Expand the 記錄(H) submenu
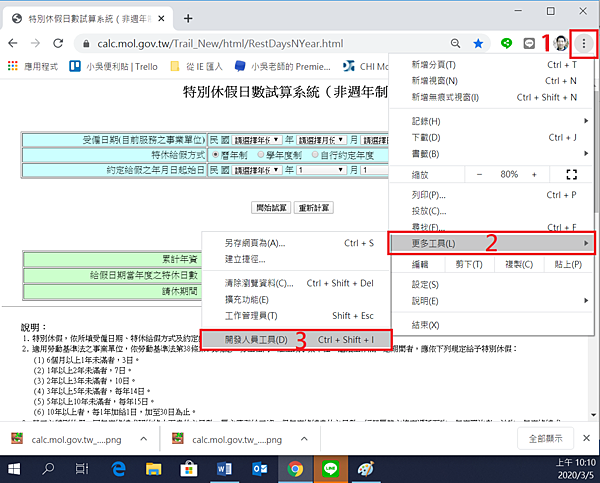This screenshot has width=600, height=483. click(491, 121)
